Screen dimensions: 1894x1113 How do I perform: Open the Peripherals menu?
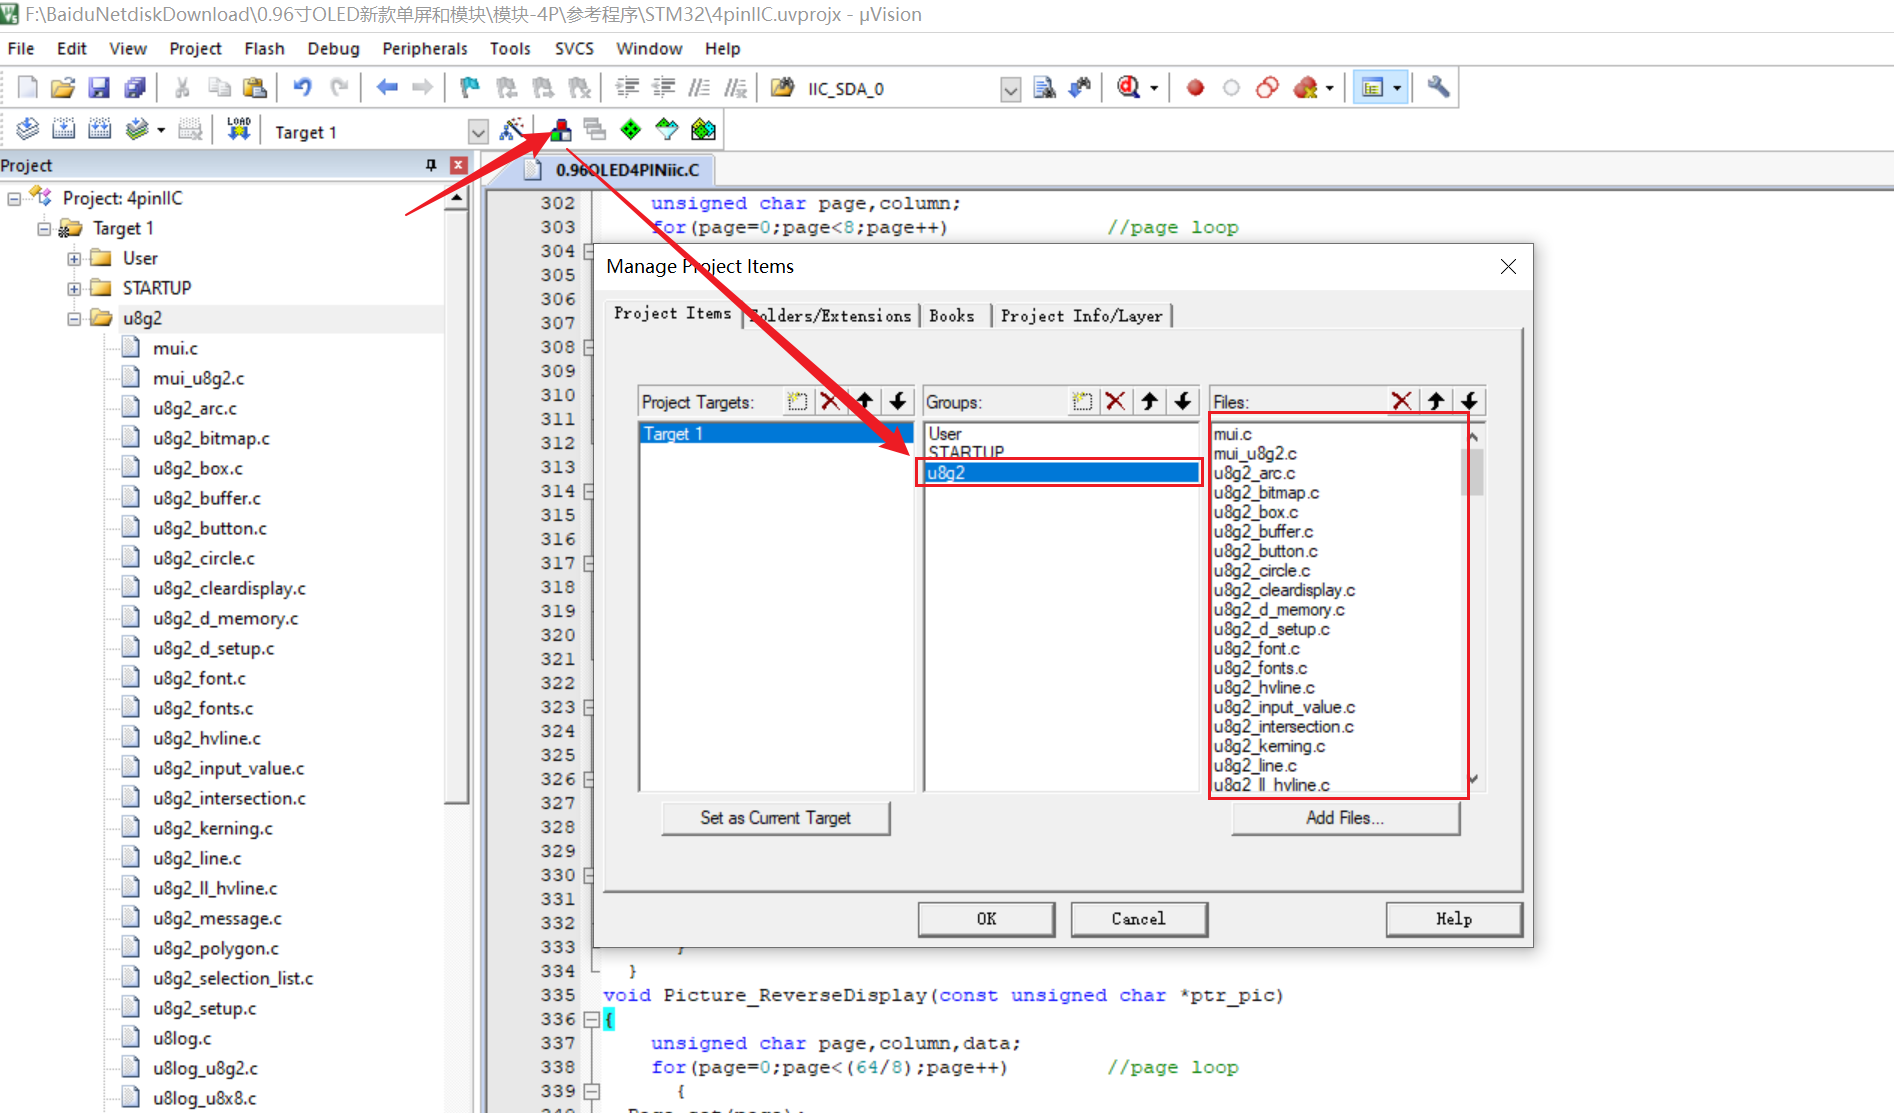pos(424,49)
